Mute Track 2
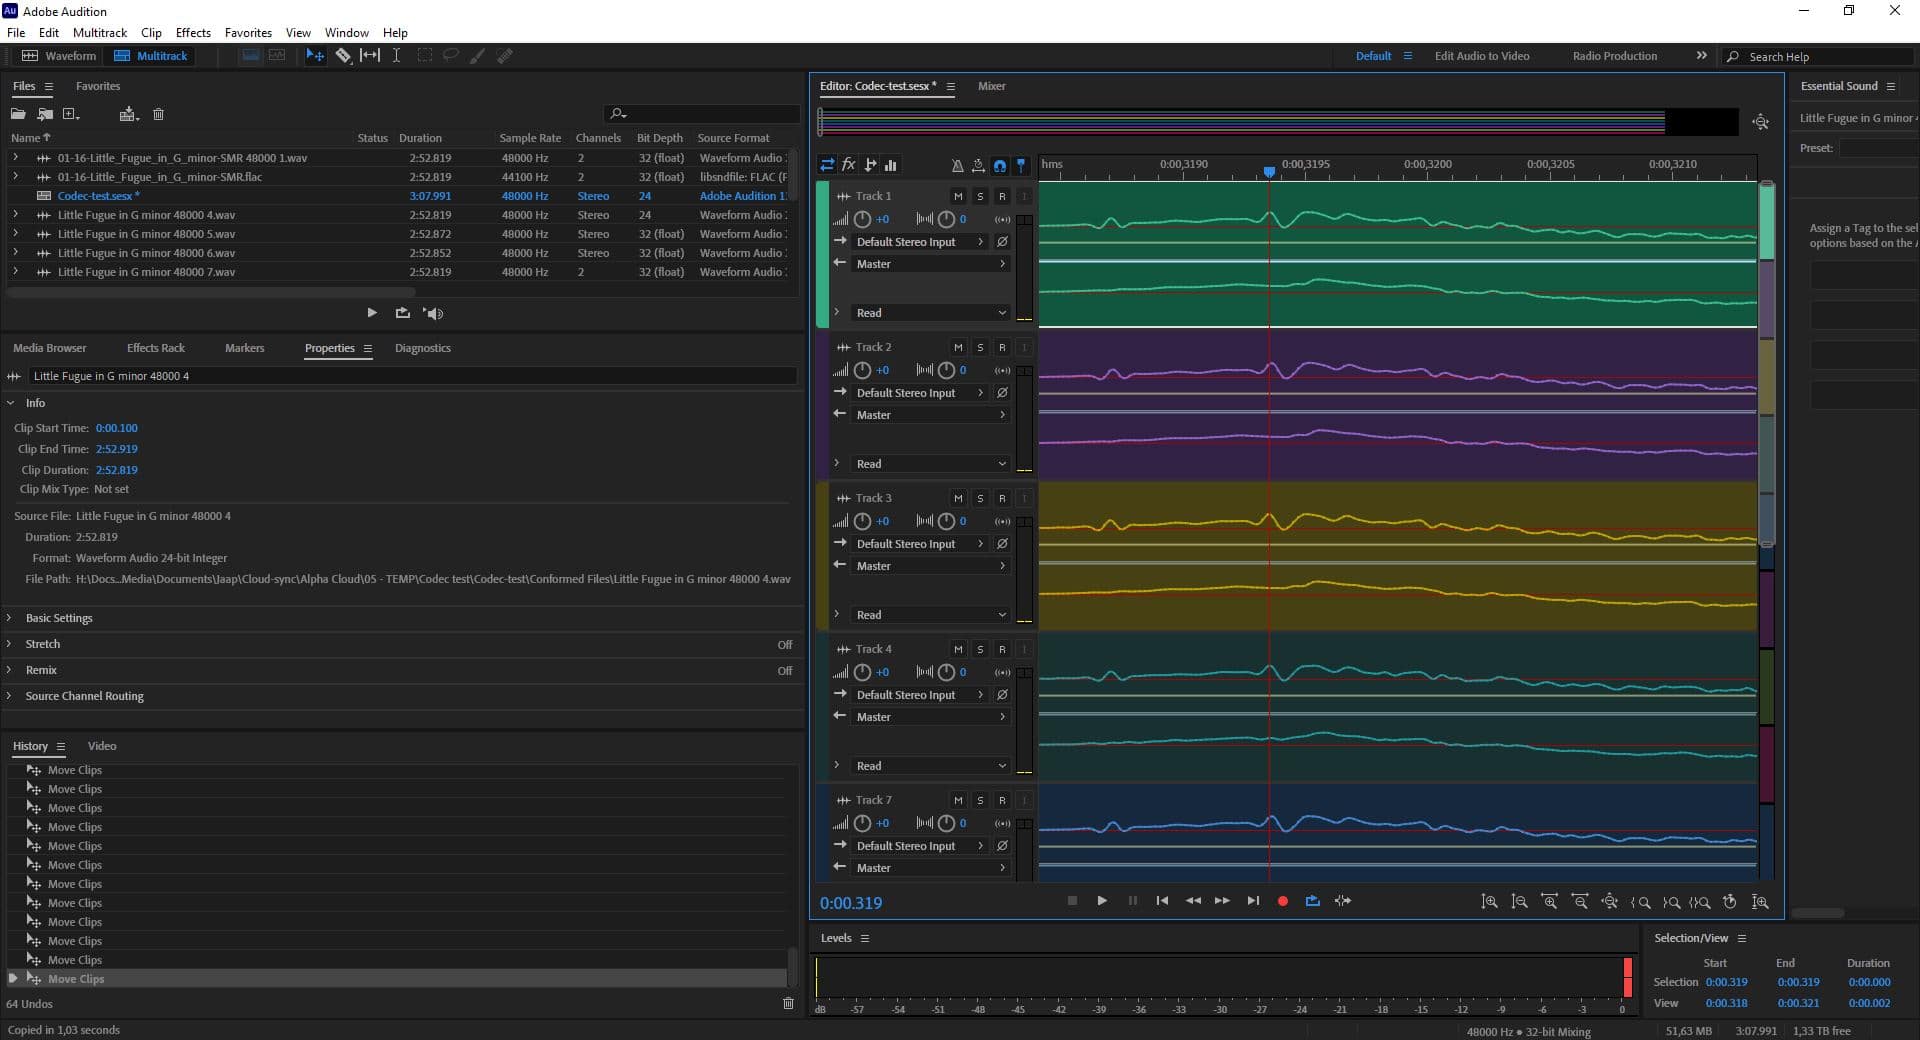1920x1040 pixels. pyautogui.click(x=958, y=347)
